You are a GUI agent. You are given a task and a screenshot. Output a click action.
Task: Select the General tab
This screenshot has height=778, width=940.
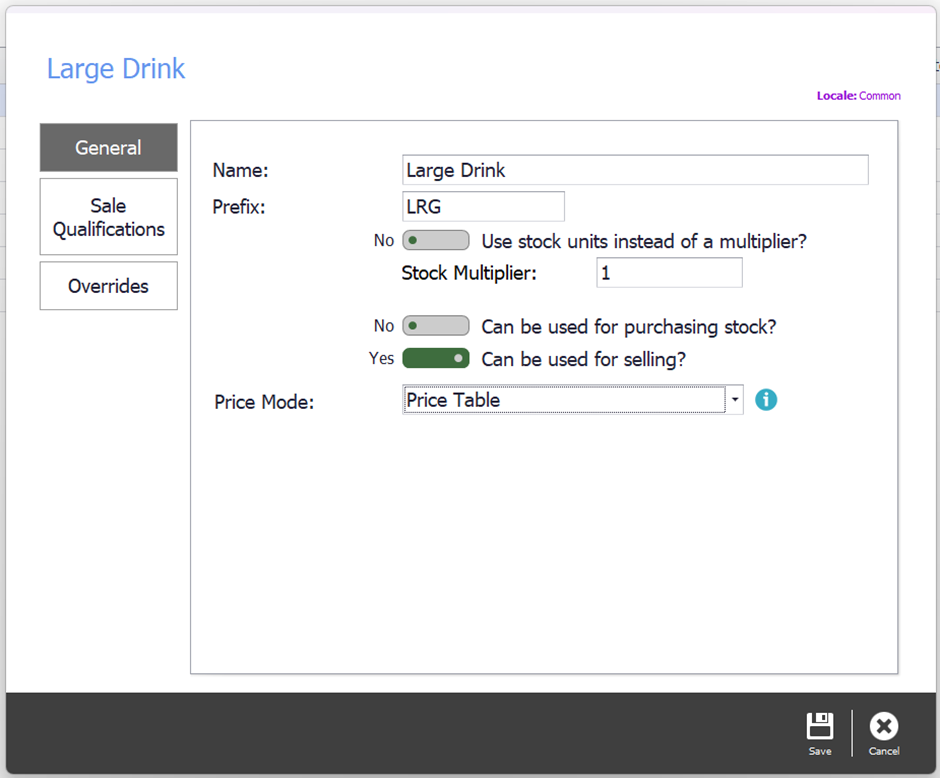[x=109, y=147]
